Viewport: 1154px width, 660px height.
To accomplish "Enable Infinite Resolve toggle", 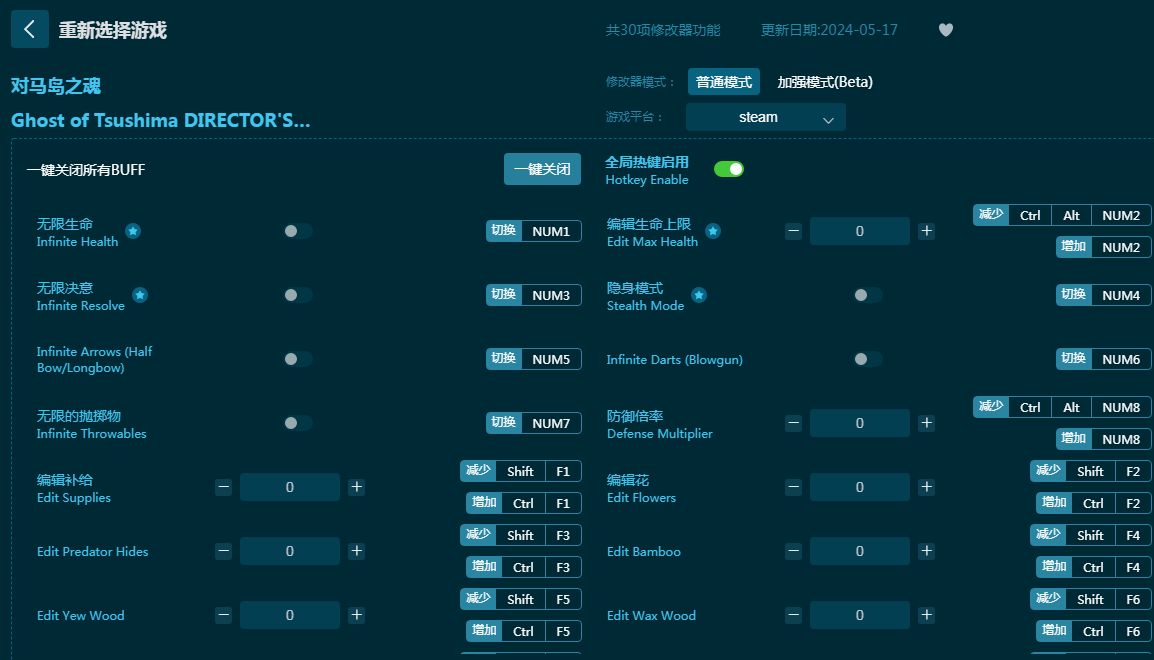I will tap(298, 295).
